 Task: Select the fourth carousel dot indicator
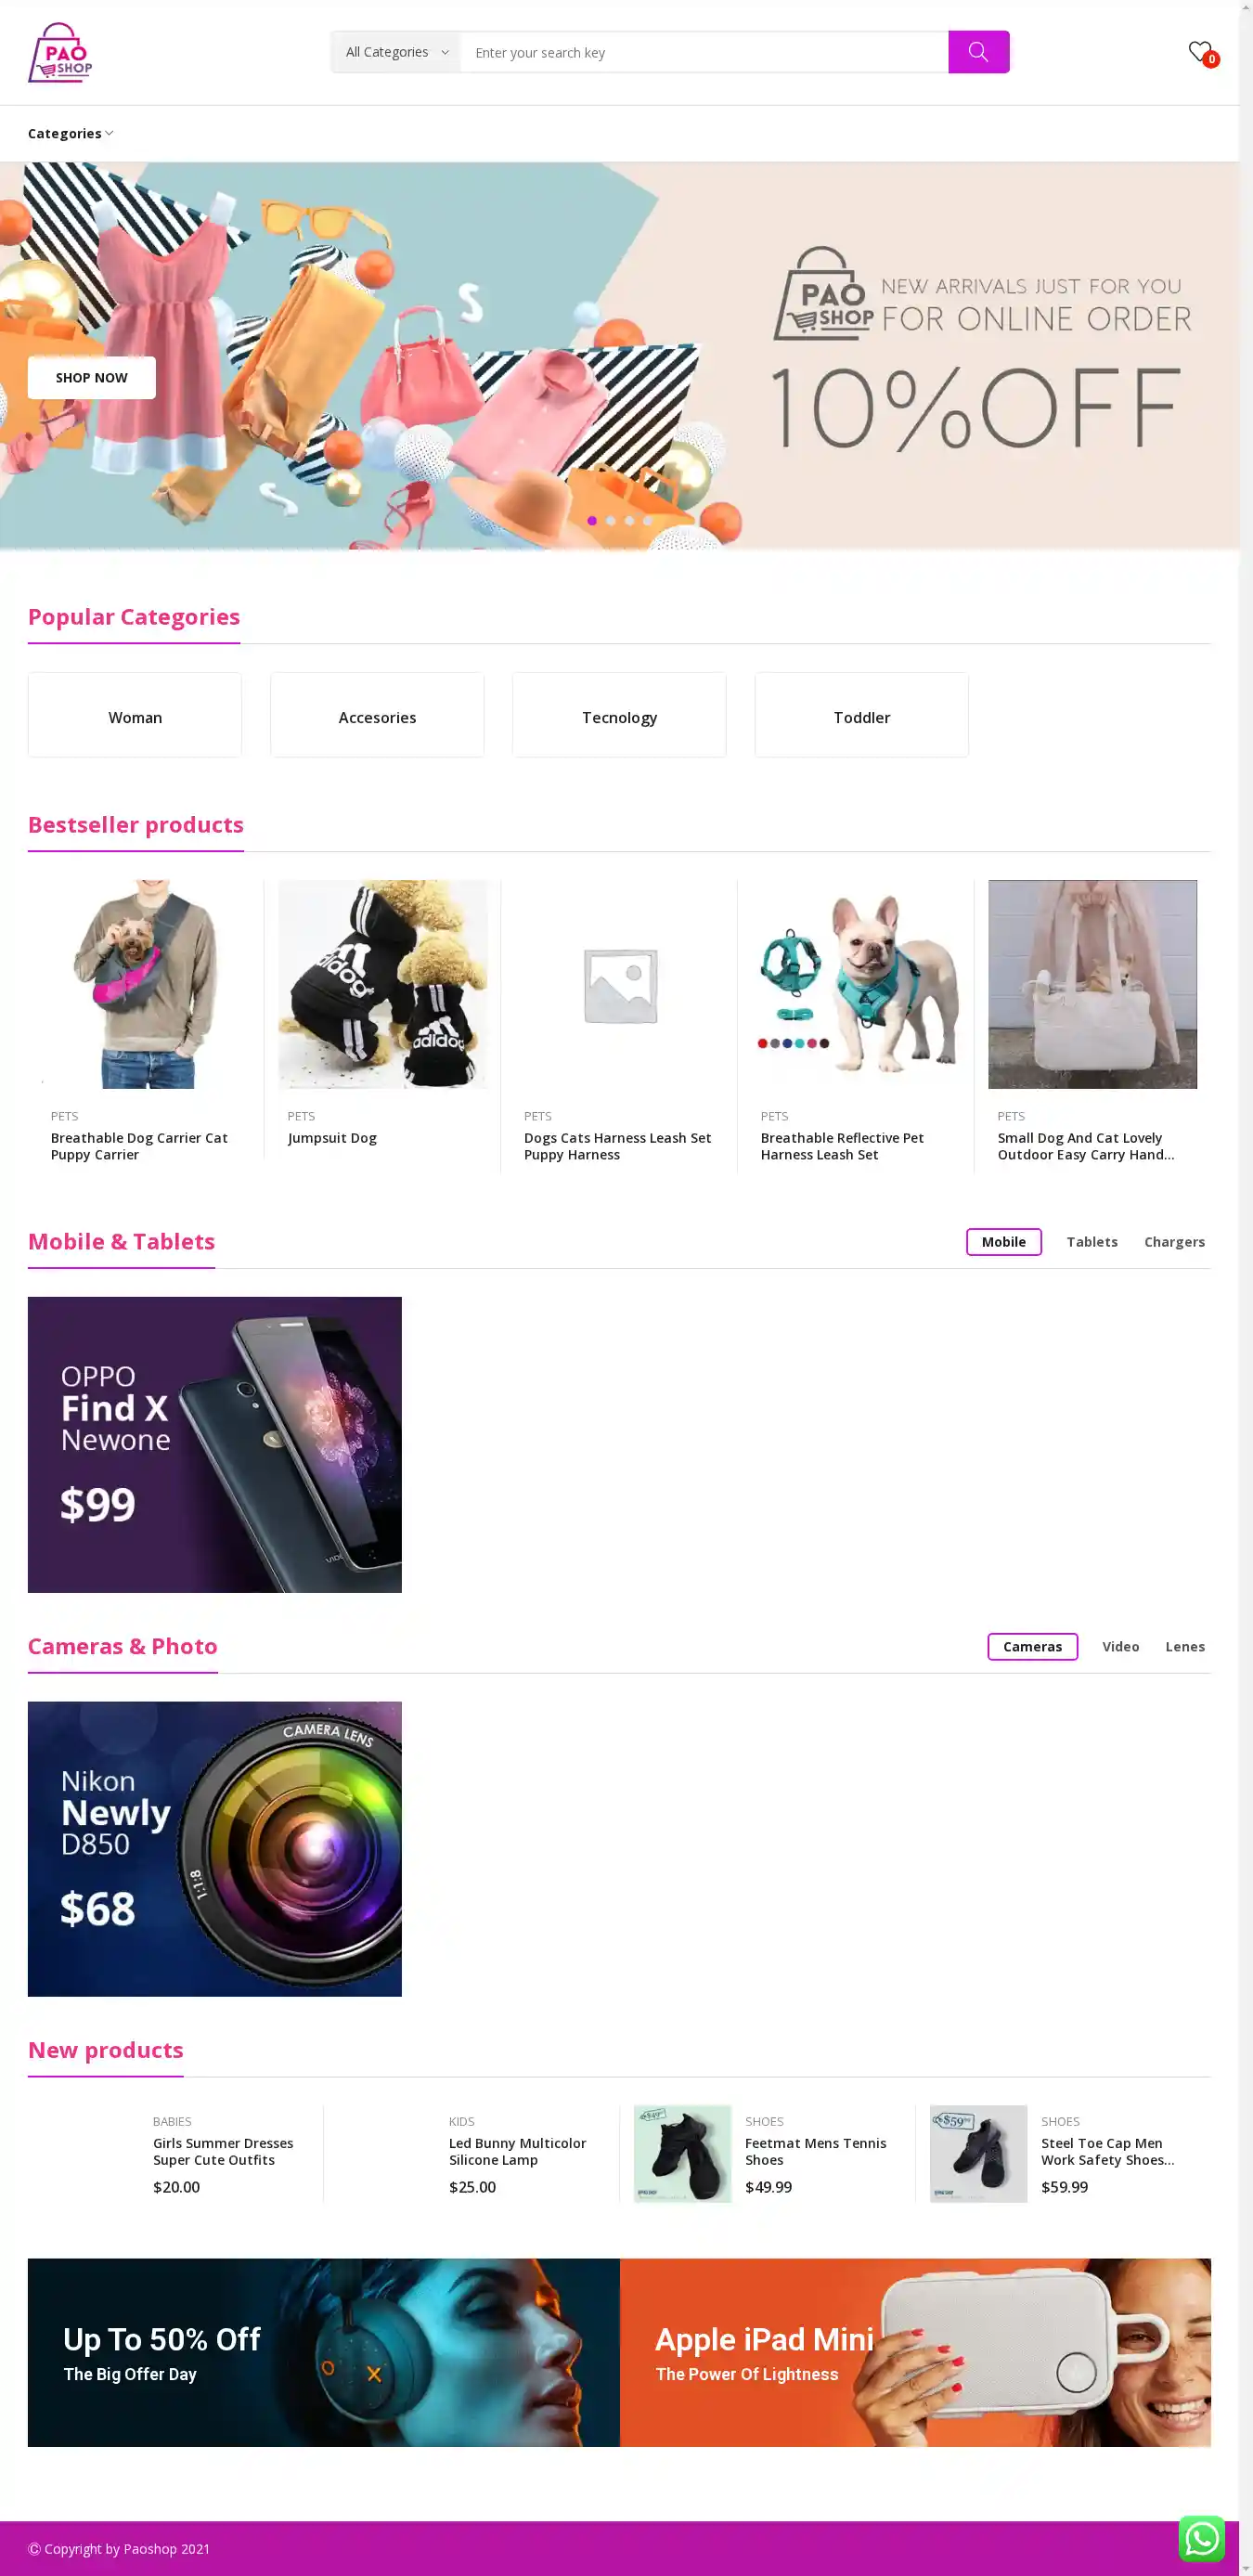click(x=648, y=520)
